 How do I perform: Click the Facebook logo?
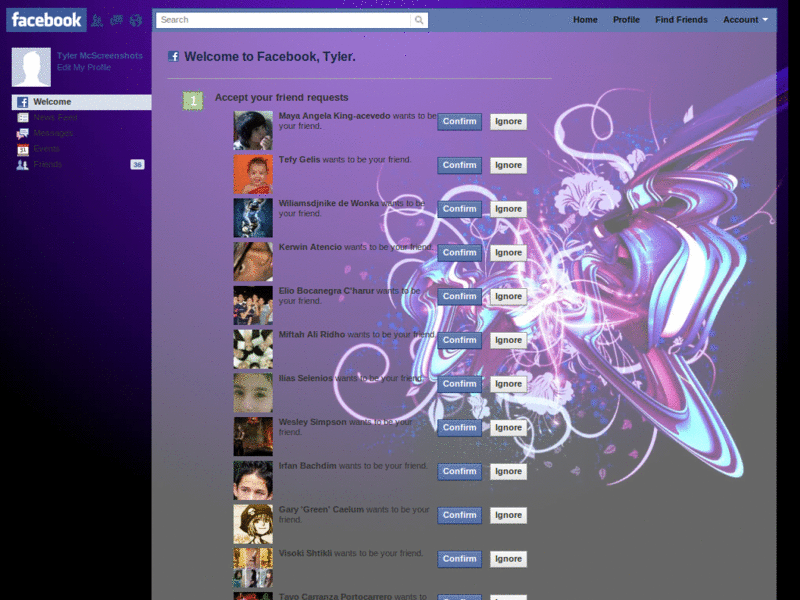46,20
